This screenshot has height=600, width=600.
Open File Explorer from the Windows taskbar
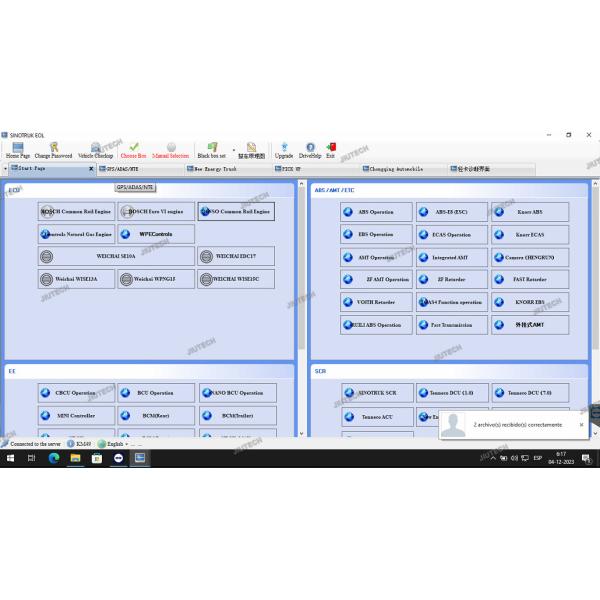point(75,457)
